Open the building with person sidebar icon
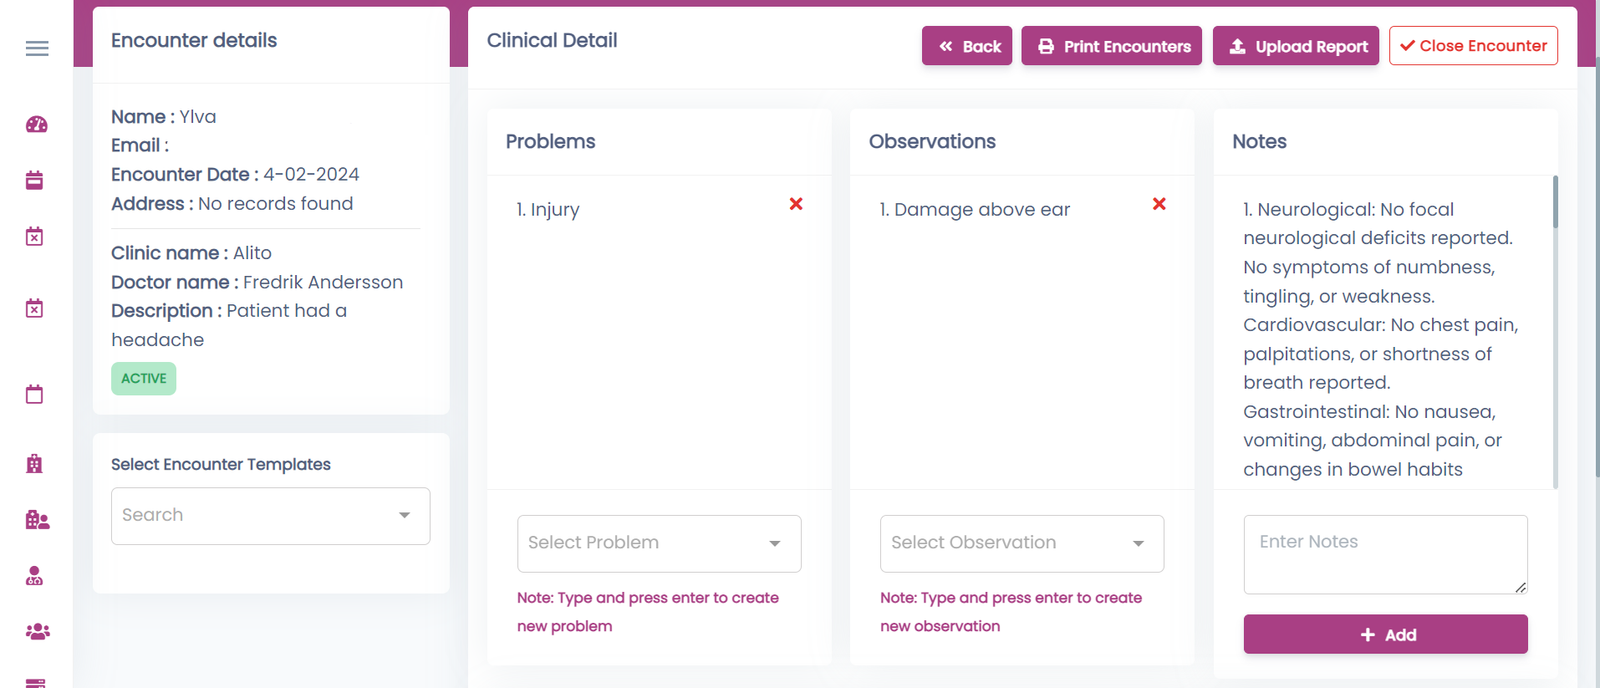 tap(37, 519)
